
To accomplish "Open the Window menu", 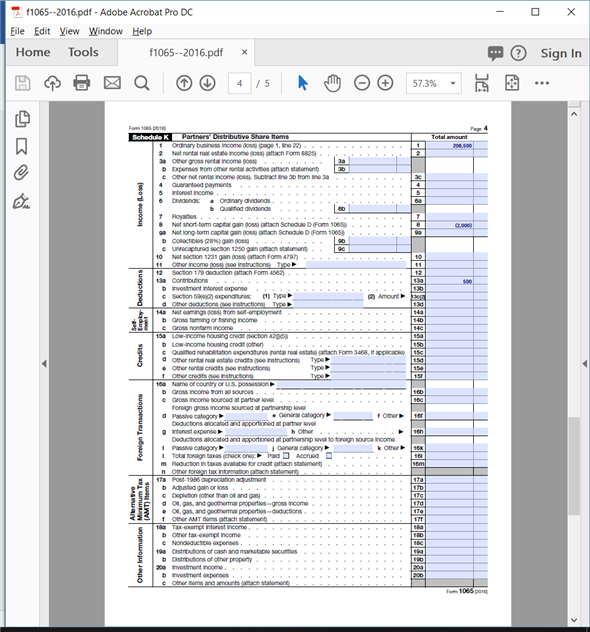I will click(106, 31).
